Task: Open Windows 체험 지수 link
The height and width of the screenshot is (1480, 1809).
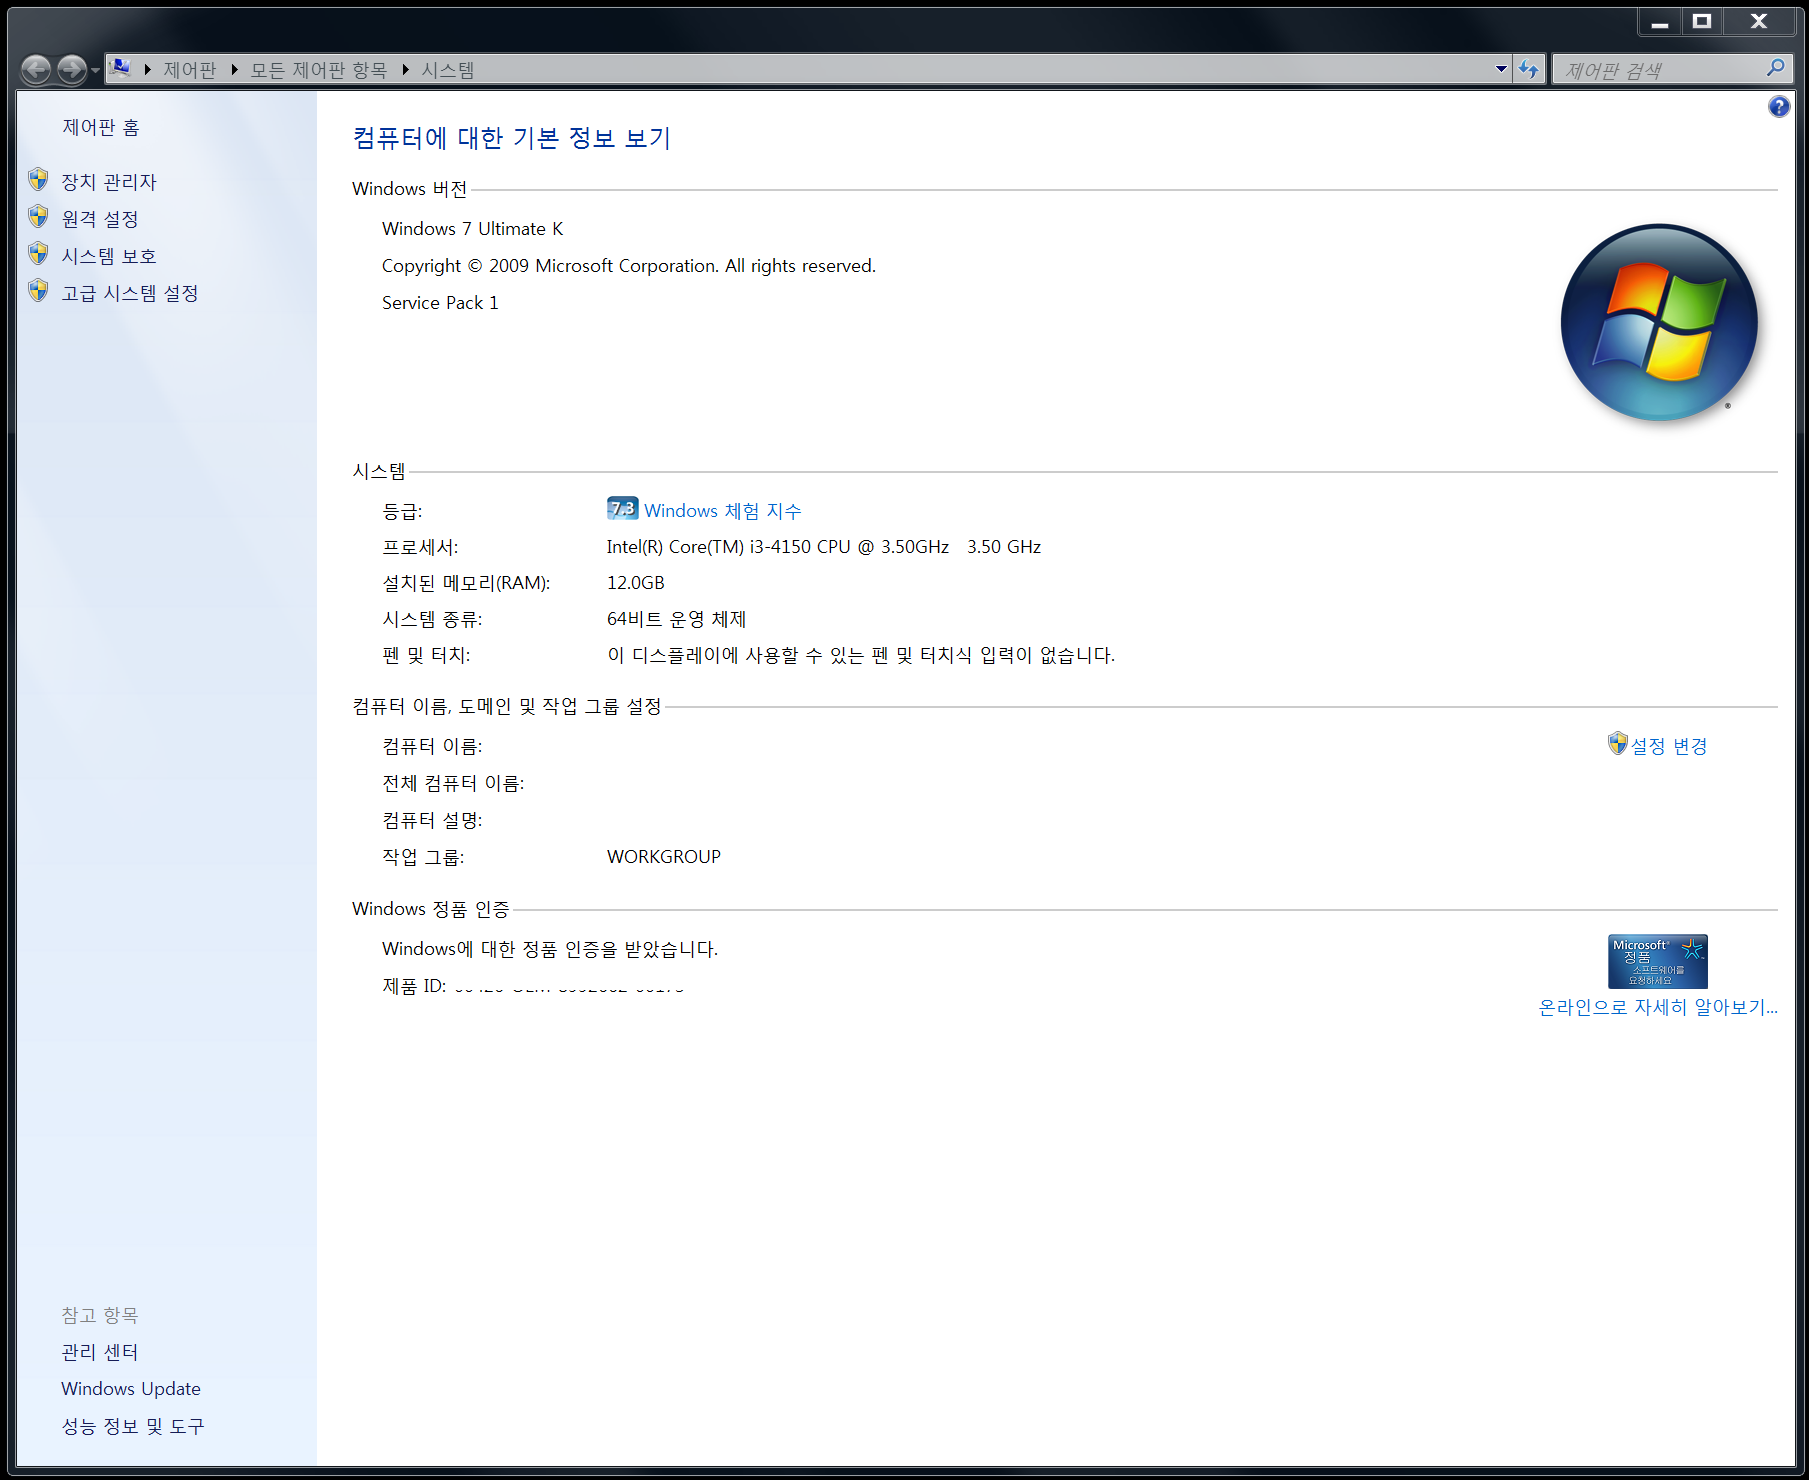Action: tap(722, 511)
